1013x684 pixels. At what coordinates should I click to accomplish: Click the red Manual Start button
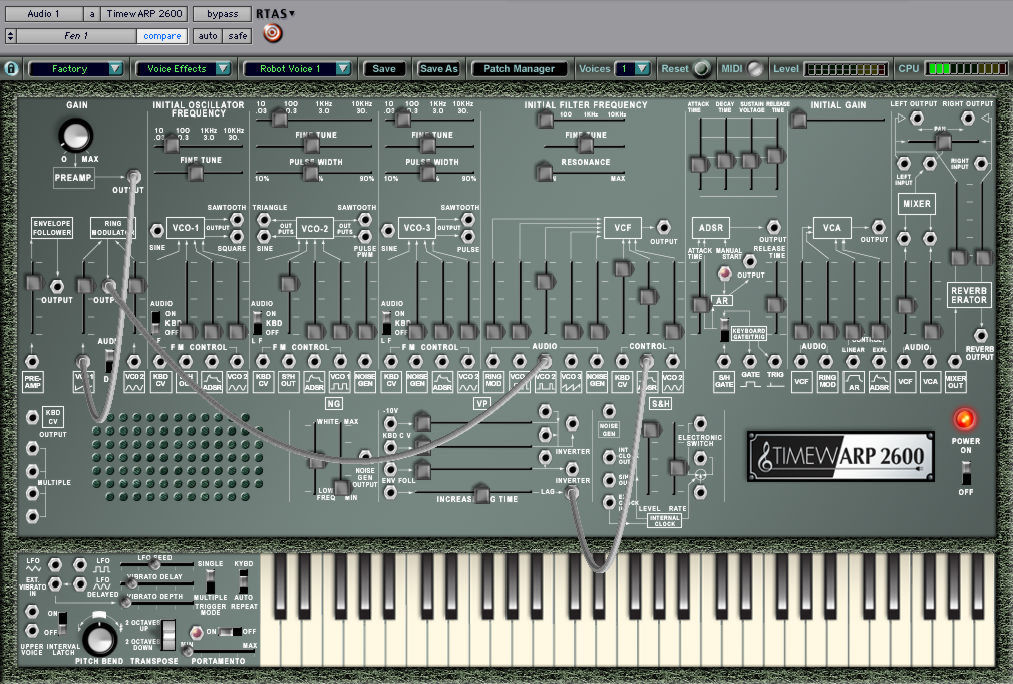coord(725,274)
